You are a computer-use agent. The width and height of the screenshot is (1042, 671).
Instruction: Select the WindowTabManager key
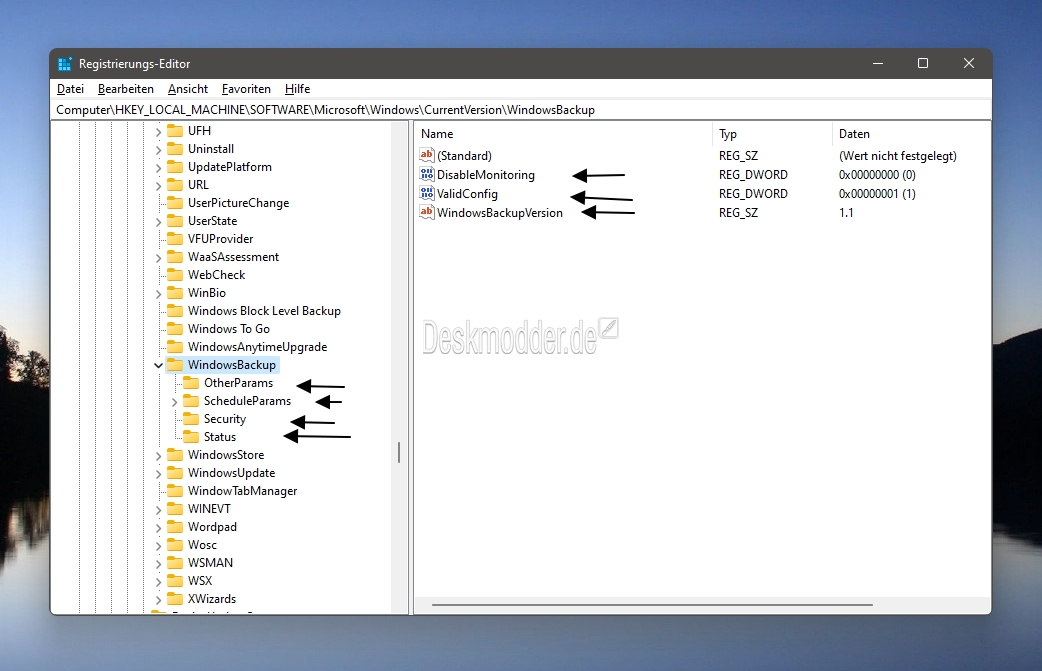(243, 490)
